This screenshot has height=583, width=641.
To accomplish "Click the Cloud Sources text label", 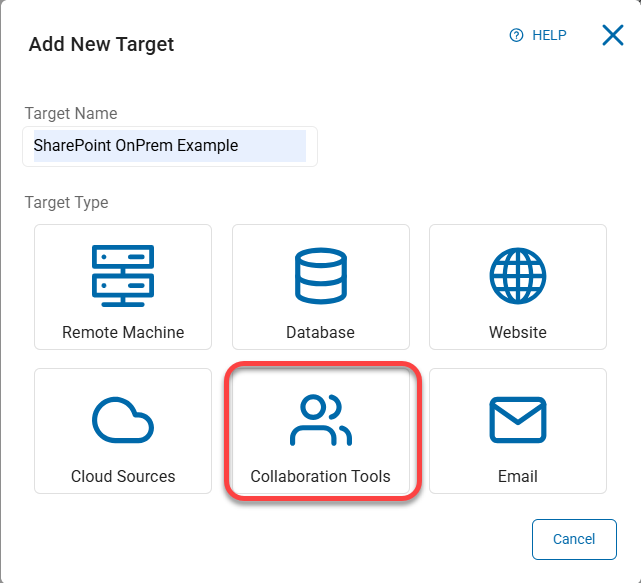I will 123,476.
